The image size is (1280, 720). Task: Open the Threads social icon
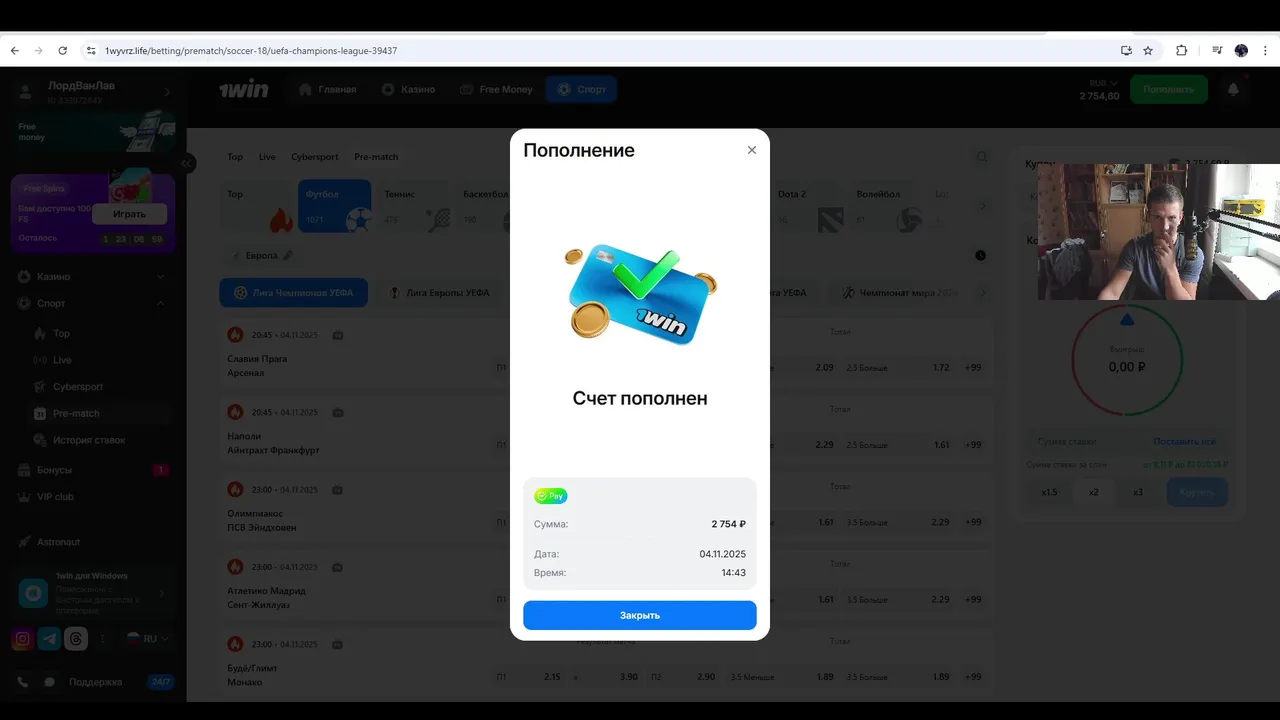(76, 639)
